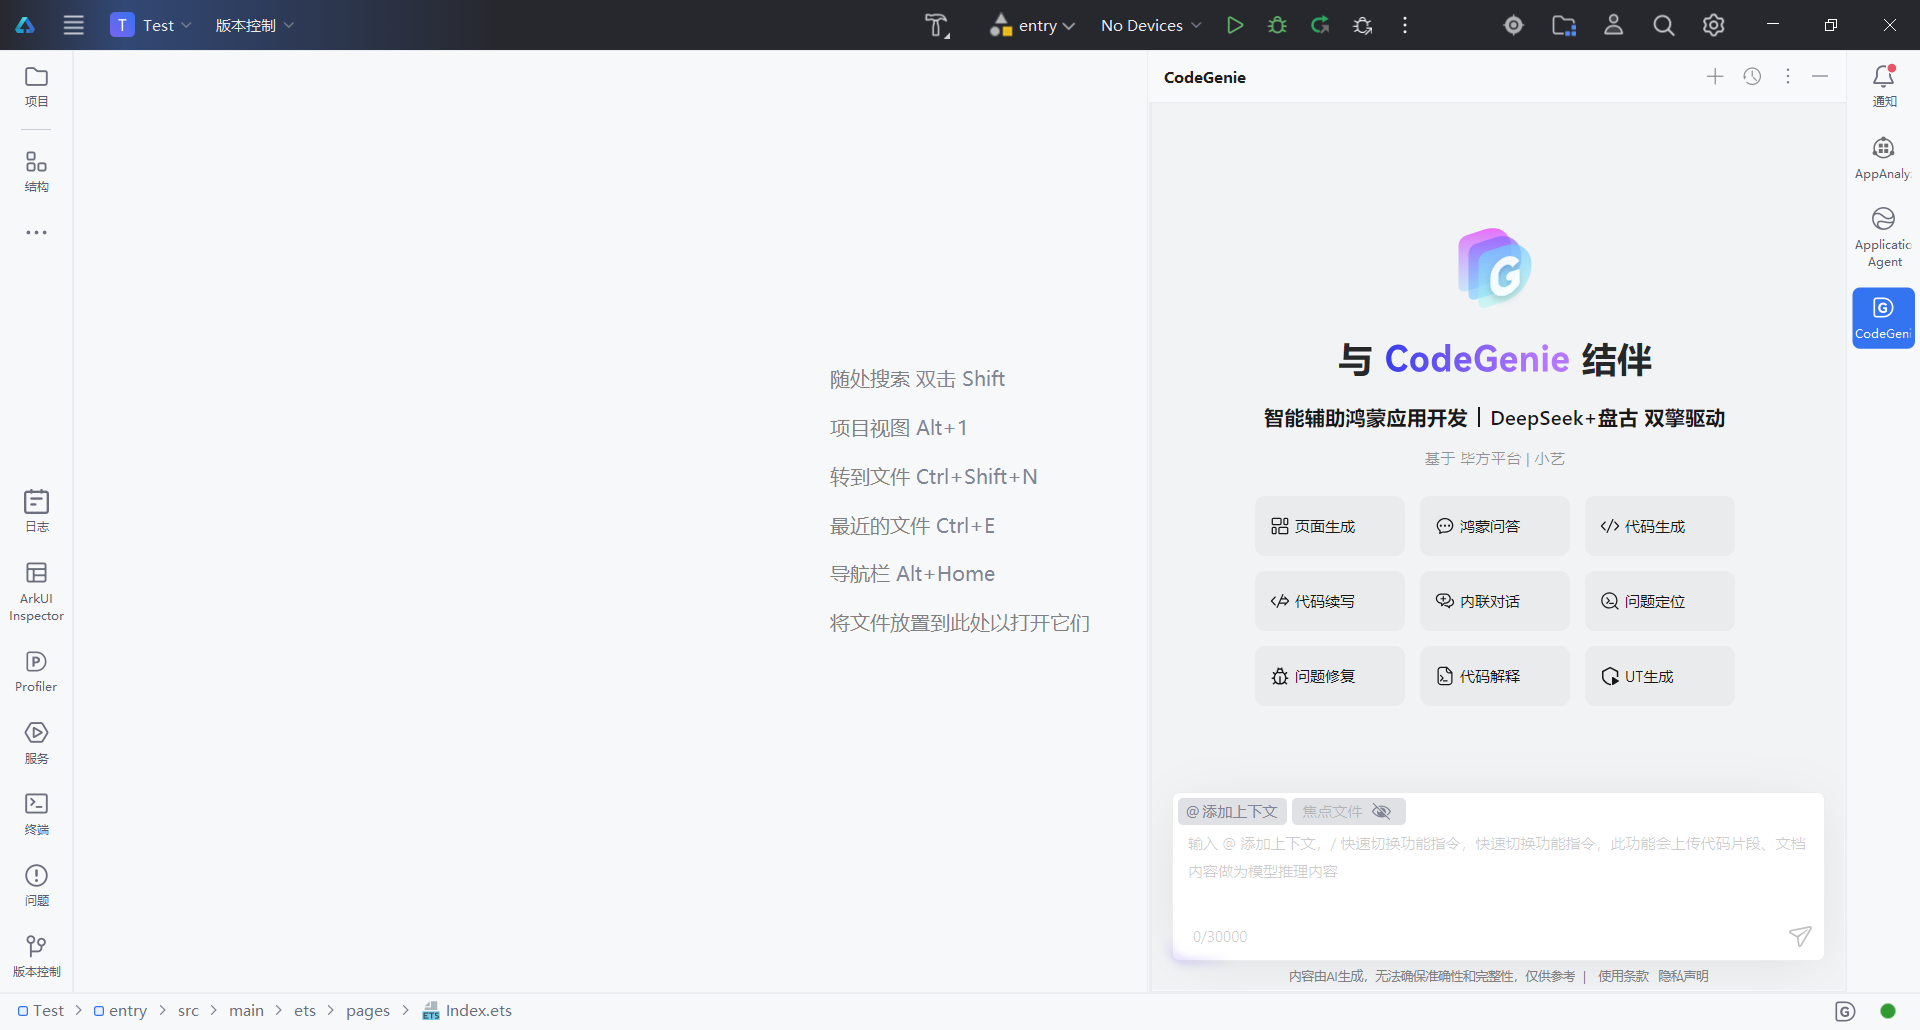Choose 代码生成 code generation
The width and height of the screenshot is (1920, 1030).
tap(1660, 526)
